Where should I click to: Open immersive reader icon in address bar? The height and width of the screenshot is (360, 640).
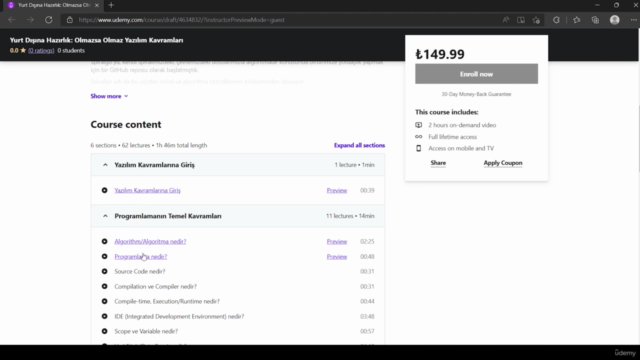click(521, 20)
